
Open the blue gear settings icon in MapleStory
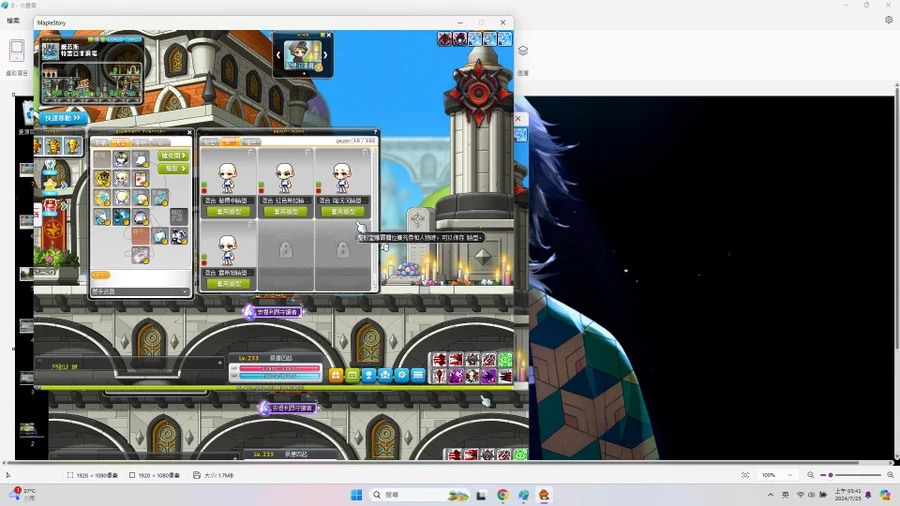[402, 375]
